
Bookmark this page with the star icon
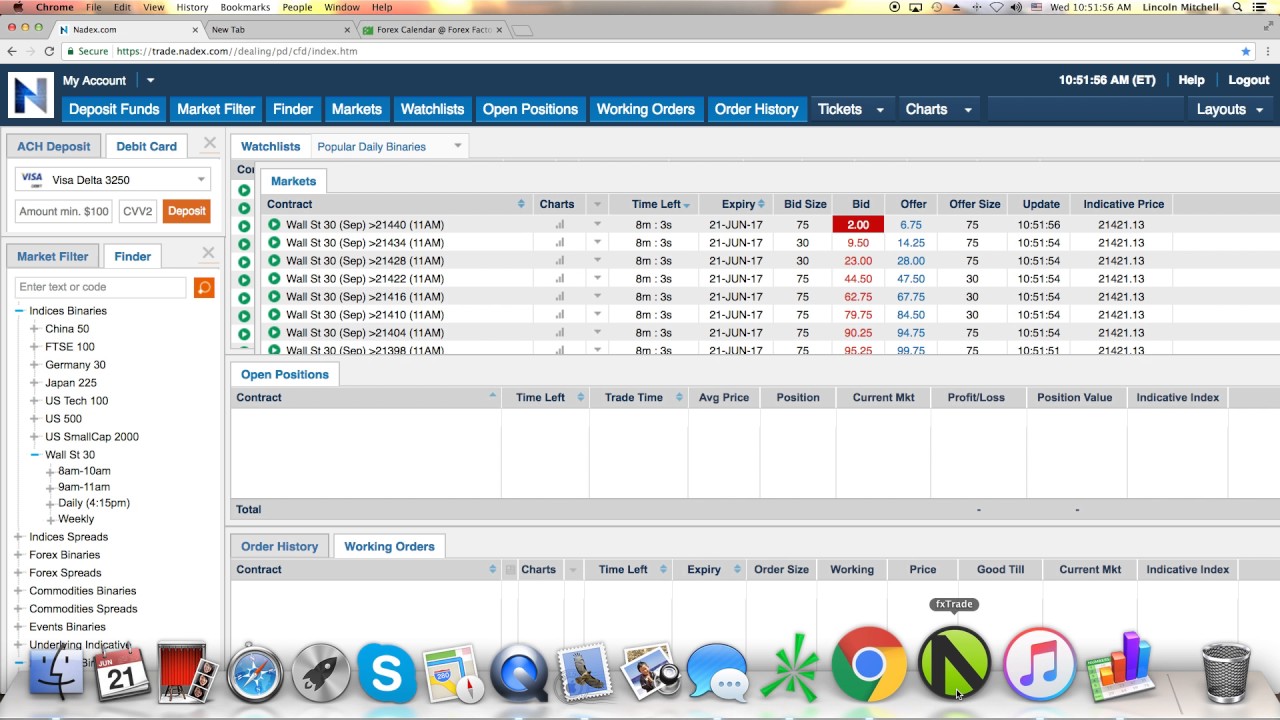tap(1245, 51)
